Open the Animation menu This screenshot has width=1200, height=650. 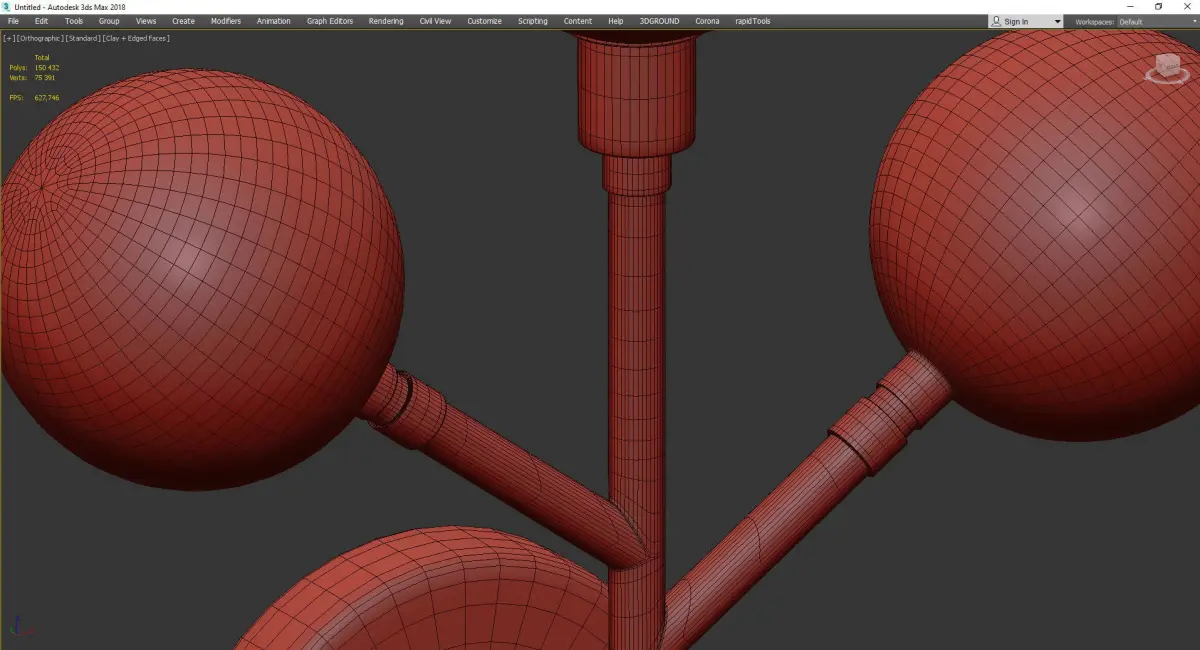coord(274,21)
